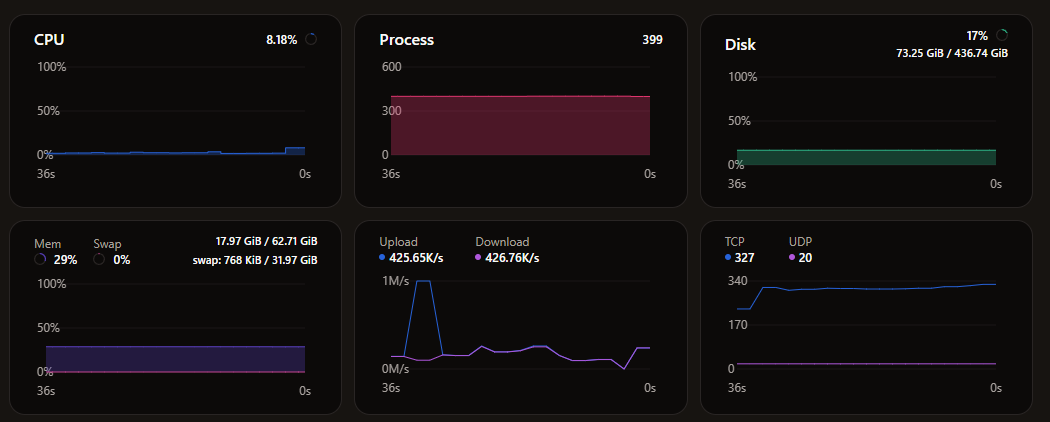Click the 426.76K/s download speed
The height and width of the screenshot is (422, 1050).
click(x=512, y=258)
